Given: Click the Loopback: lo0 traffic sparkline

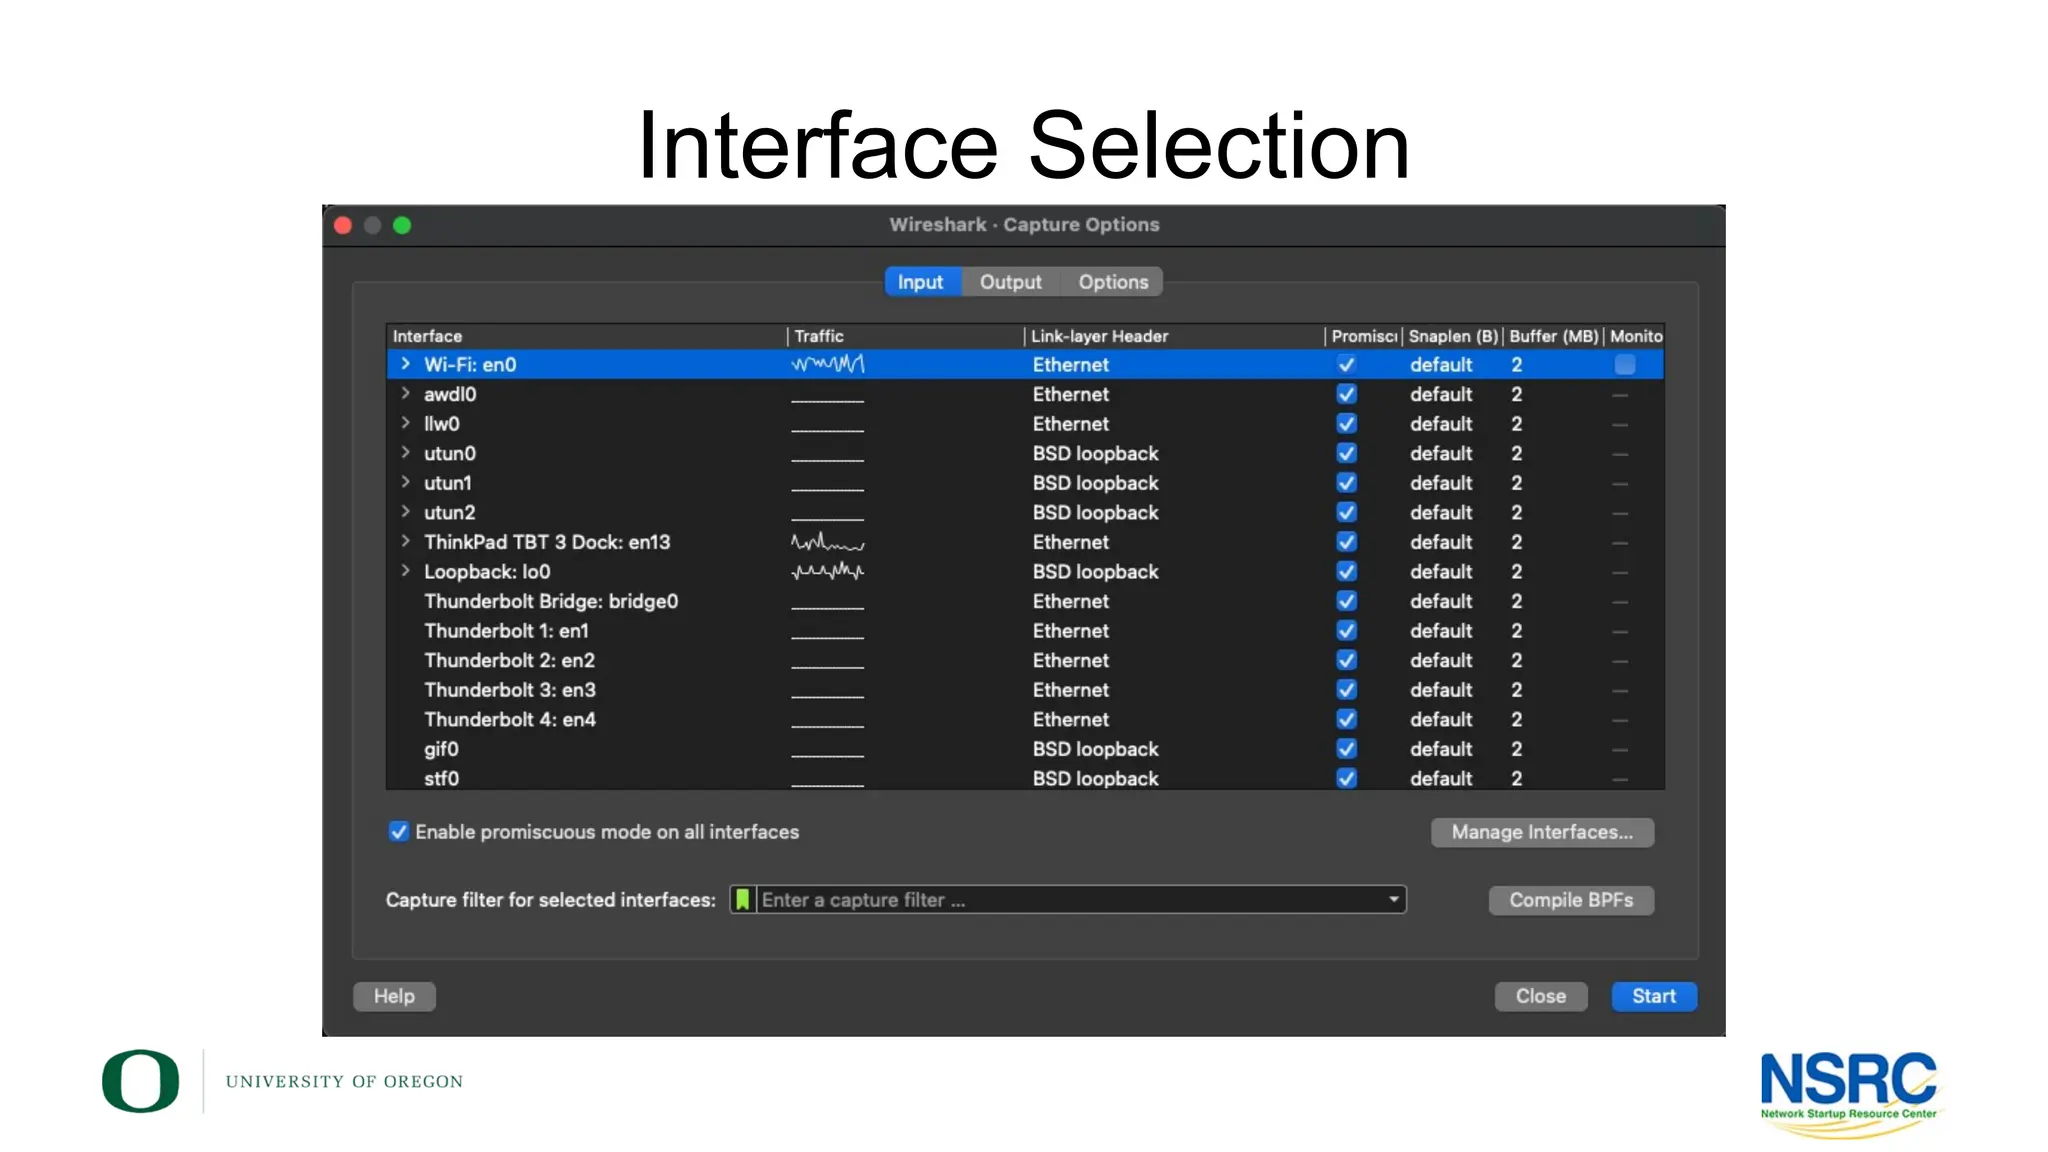Looking at the screenshot, I should point(828,572).
